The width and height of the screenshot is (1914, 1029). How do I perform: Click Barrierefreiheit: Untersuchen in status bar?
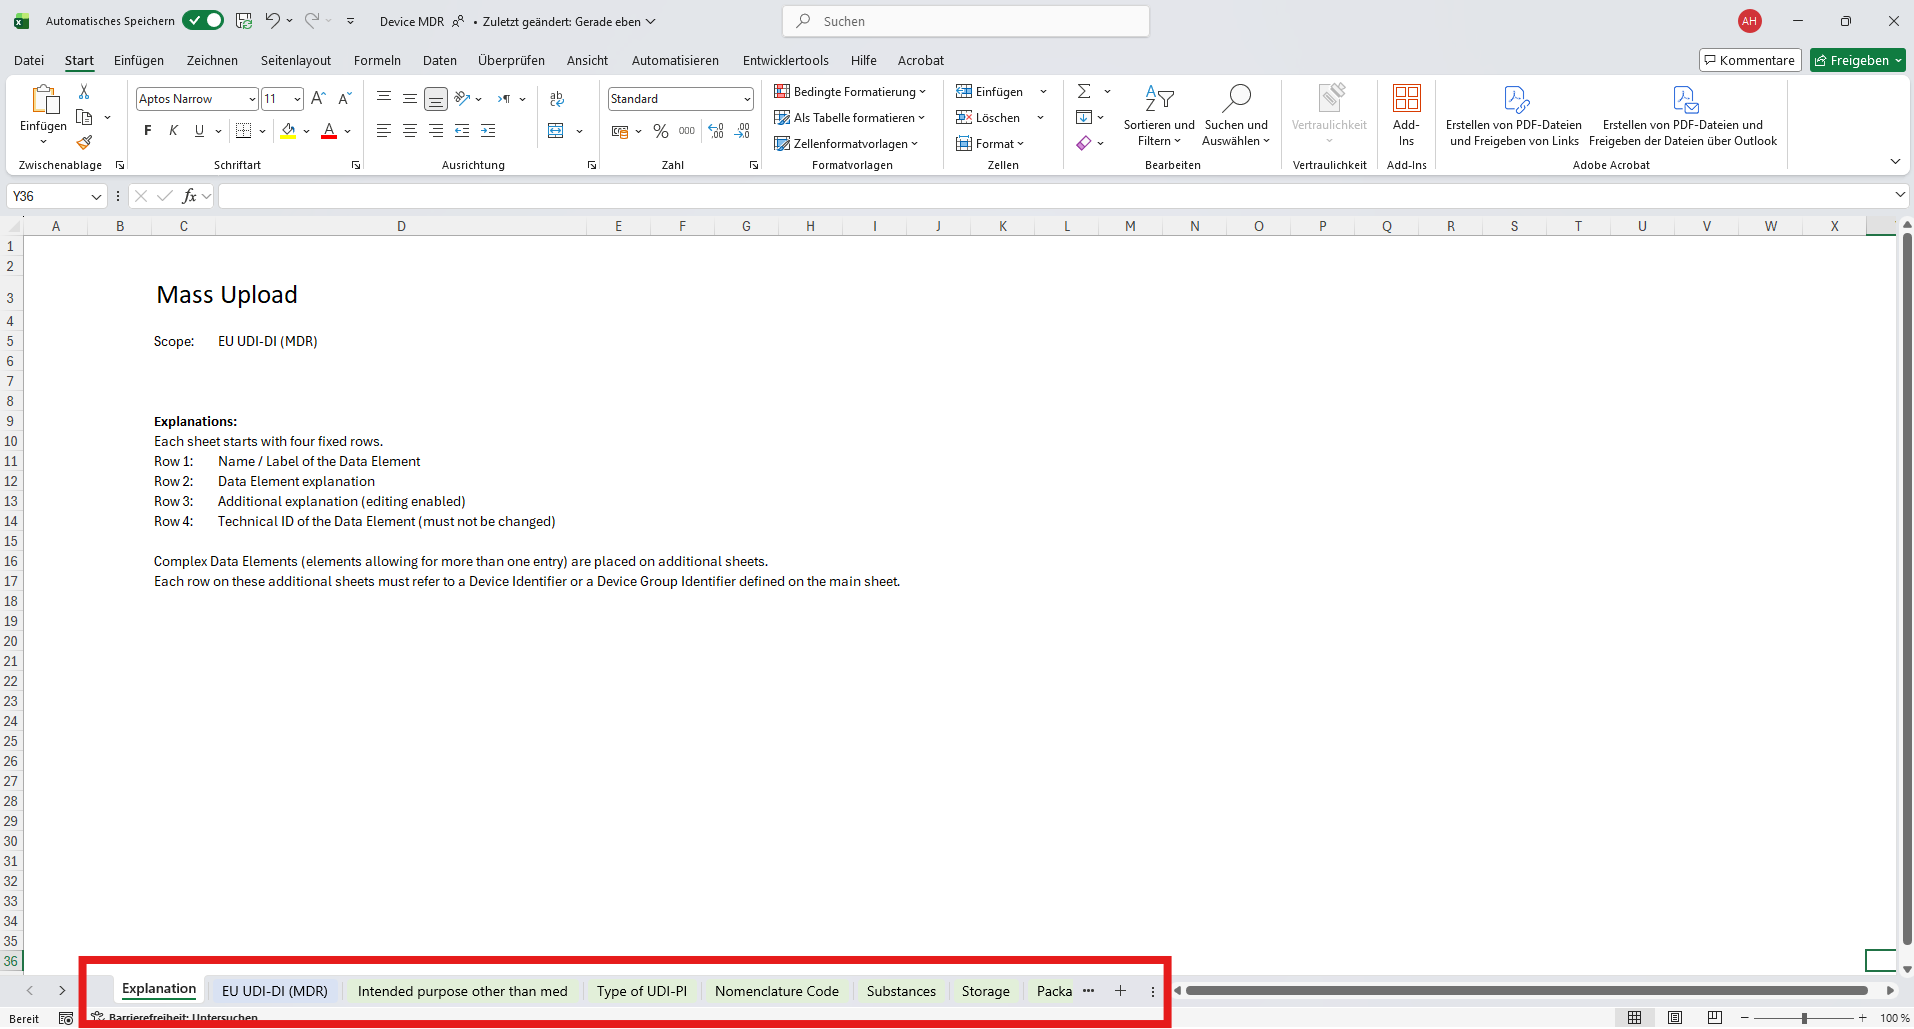click(x=174, y=1018)
